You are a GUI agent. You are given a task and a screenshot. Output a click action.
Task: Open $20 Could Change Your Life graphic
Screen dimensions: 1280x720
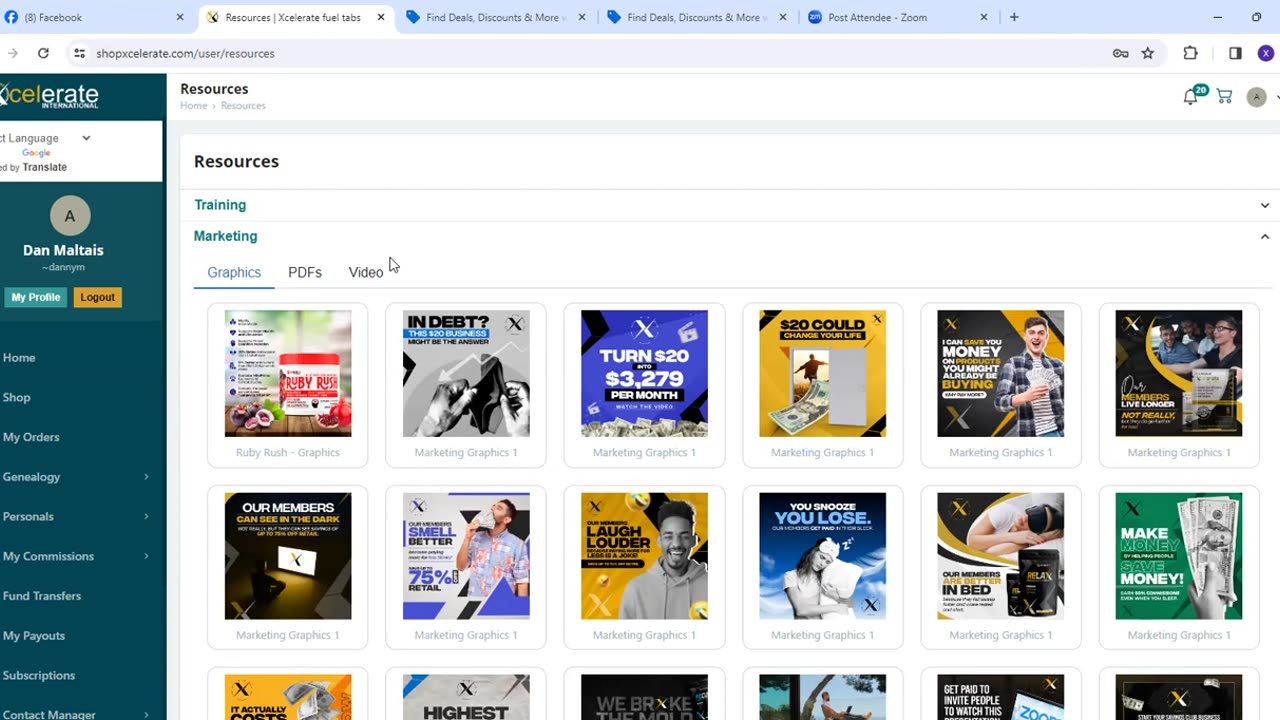pyautogui.click(x=822, y=373)
